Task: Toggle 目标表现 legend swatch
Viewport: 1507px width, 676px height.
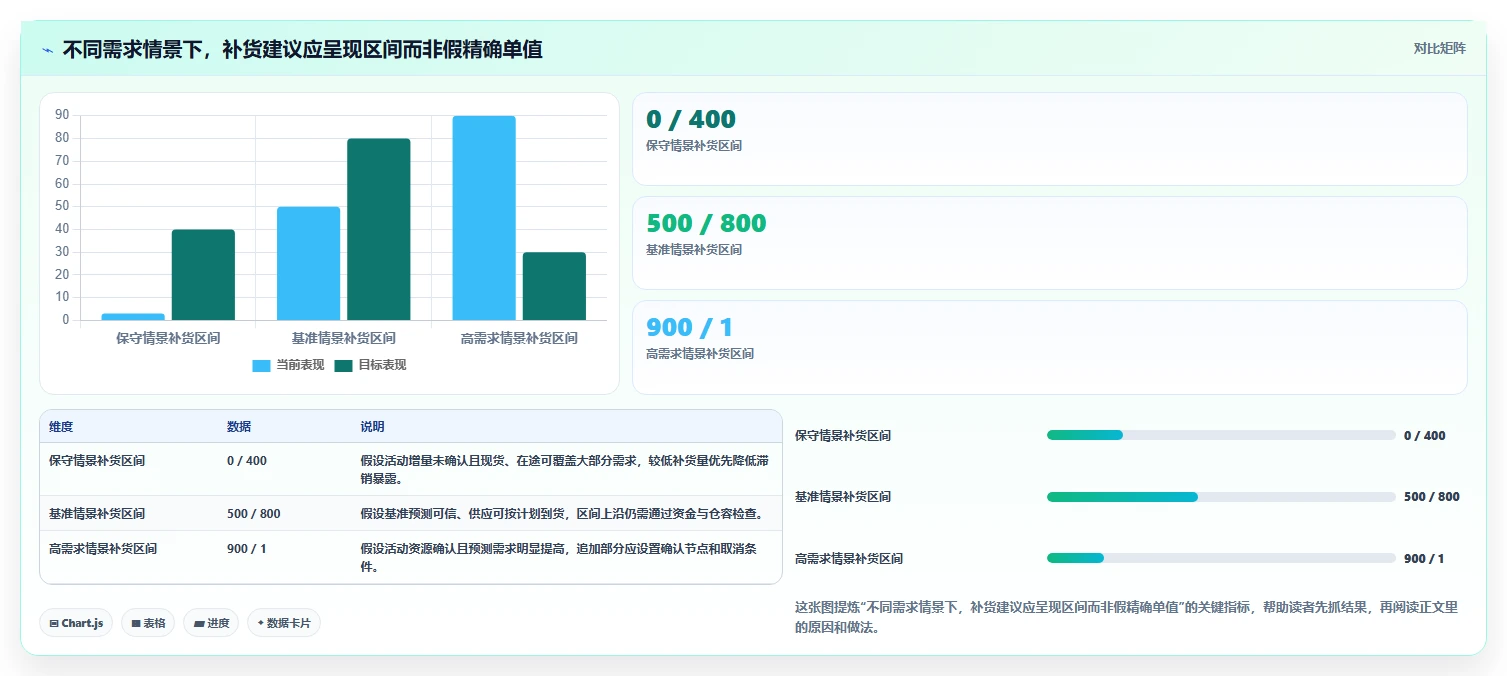Action: tap(343, 365)
